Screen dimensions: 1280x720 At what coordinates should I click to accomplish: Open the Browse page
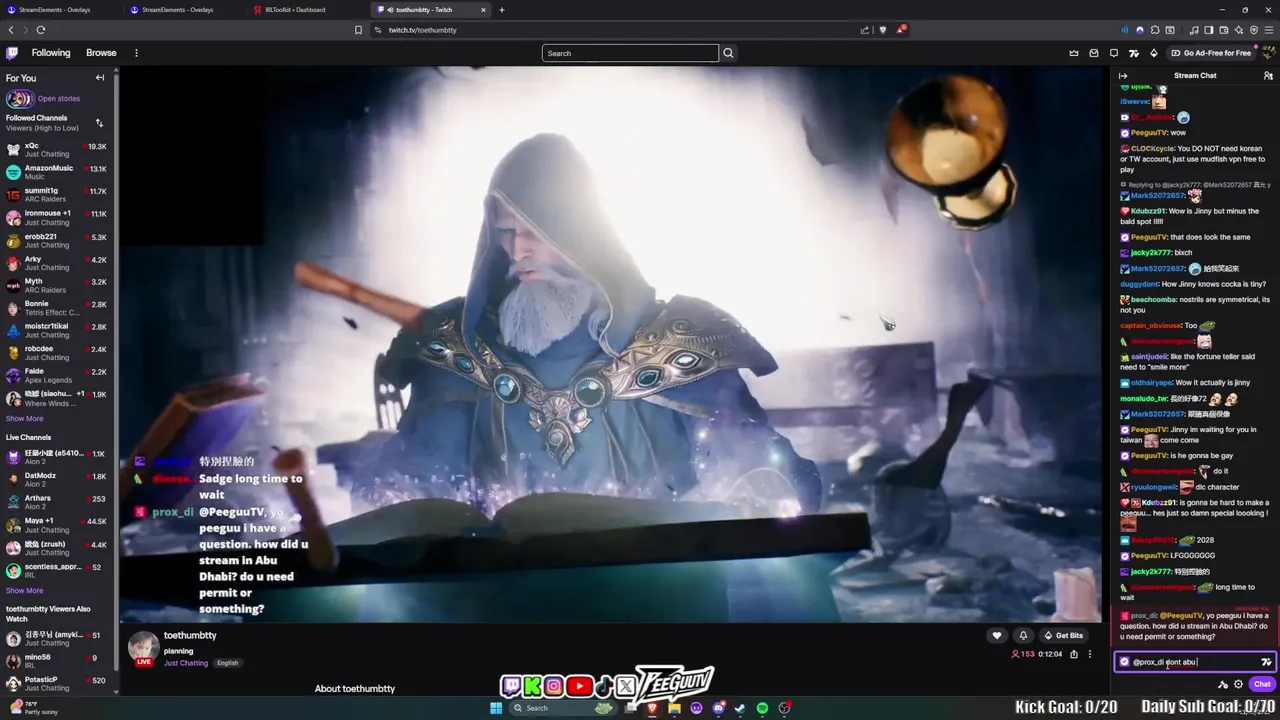[101, 53]
